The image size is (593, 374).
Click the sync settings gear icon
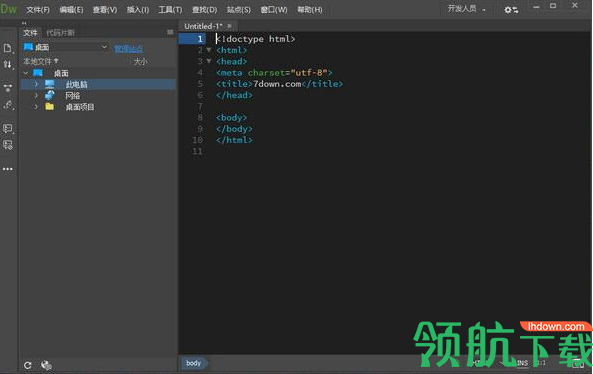511,10
